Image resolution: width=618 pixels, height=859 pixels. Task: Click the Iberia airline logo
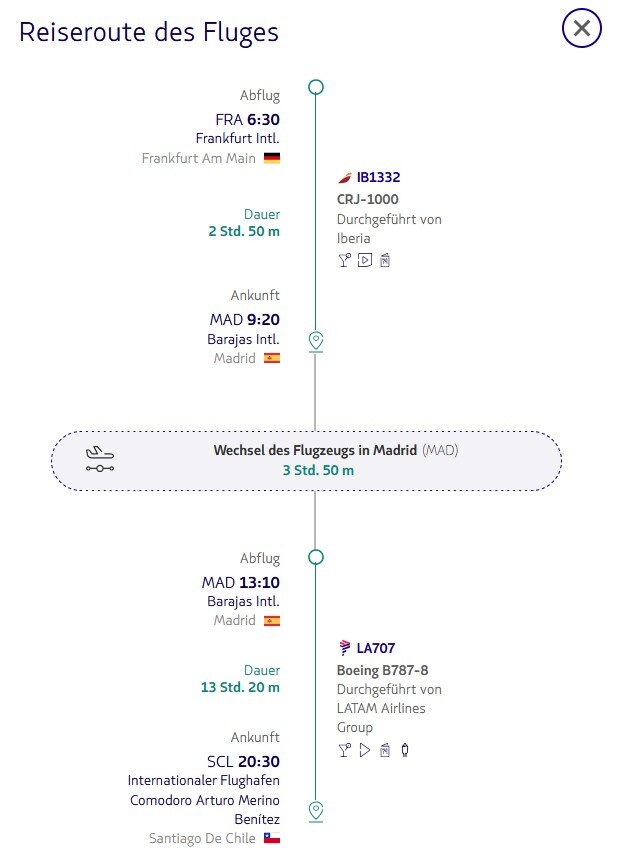click(x=345, y=177)
